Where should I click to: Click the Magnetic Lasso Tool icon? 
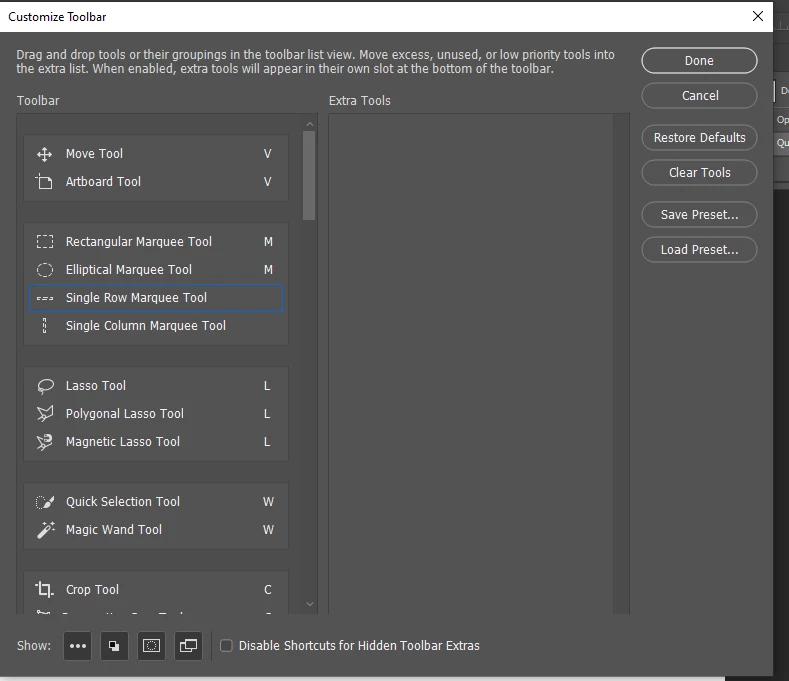click(x=45, y=442)
